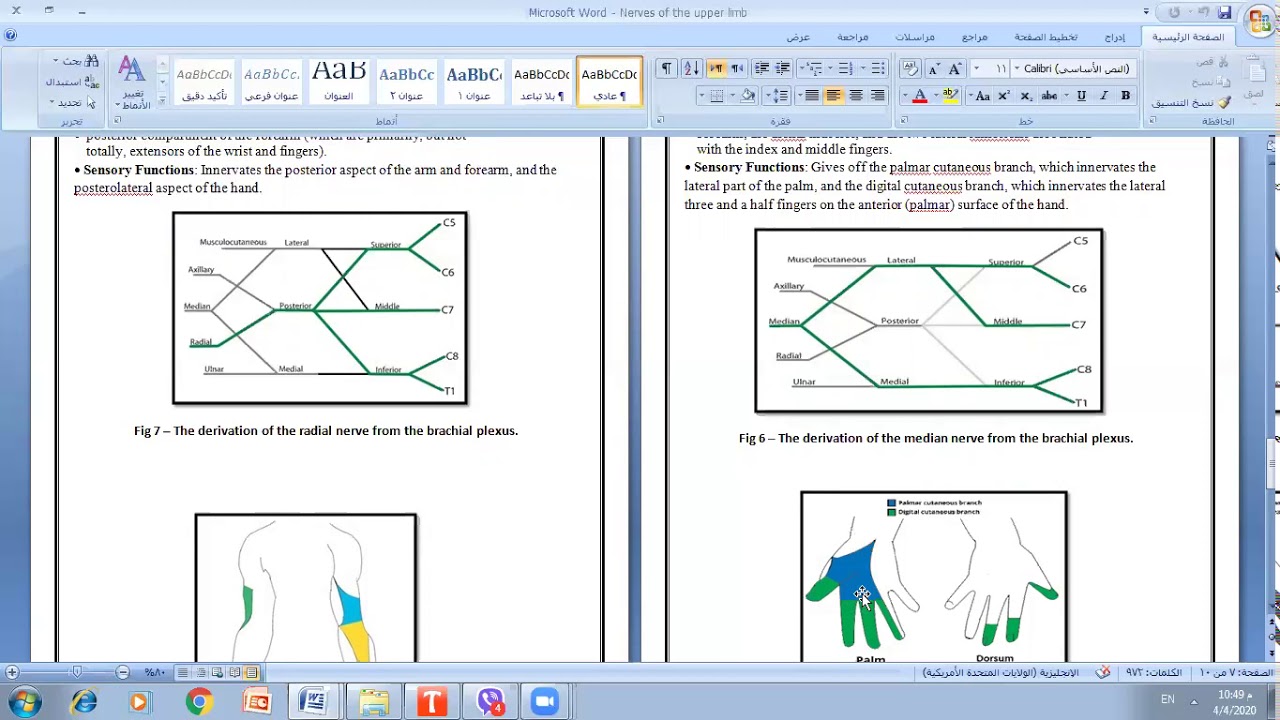Toggle strikethrough (abc) formatting
Screen dimensions: 1280x720
coord(1049,96)
